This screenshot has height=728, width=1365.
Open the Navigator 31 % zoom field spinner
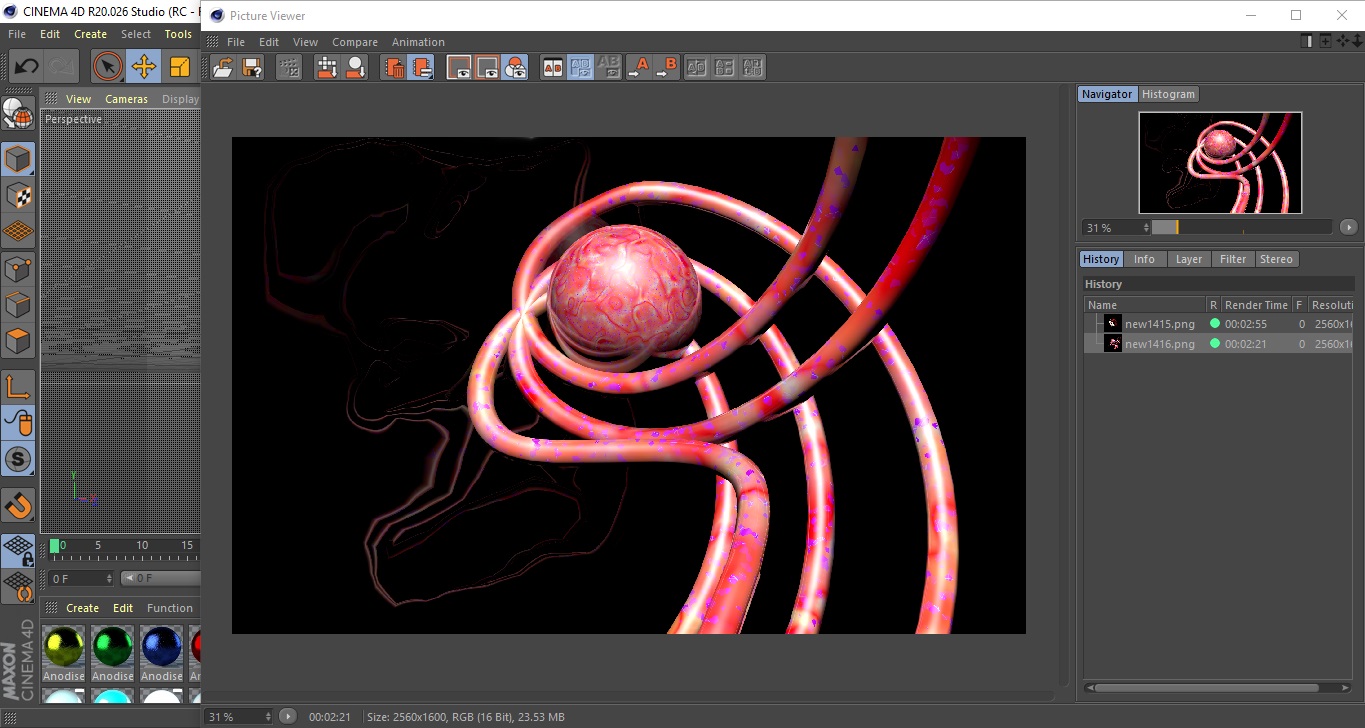click(x=1145, y=228)
